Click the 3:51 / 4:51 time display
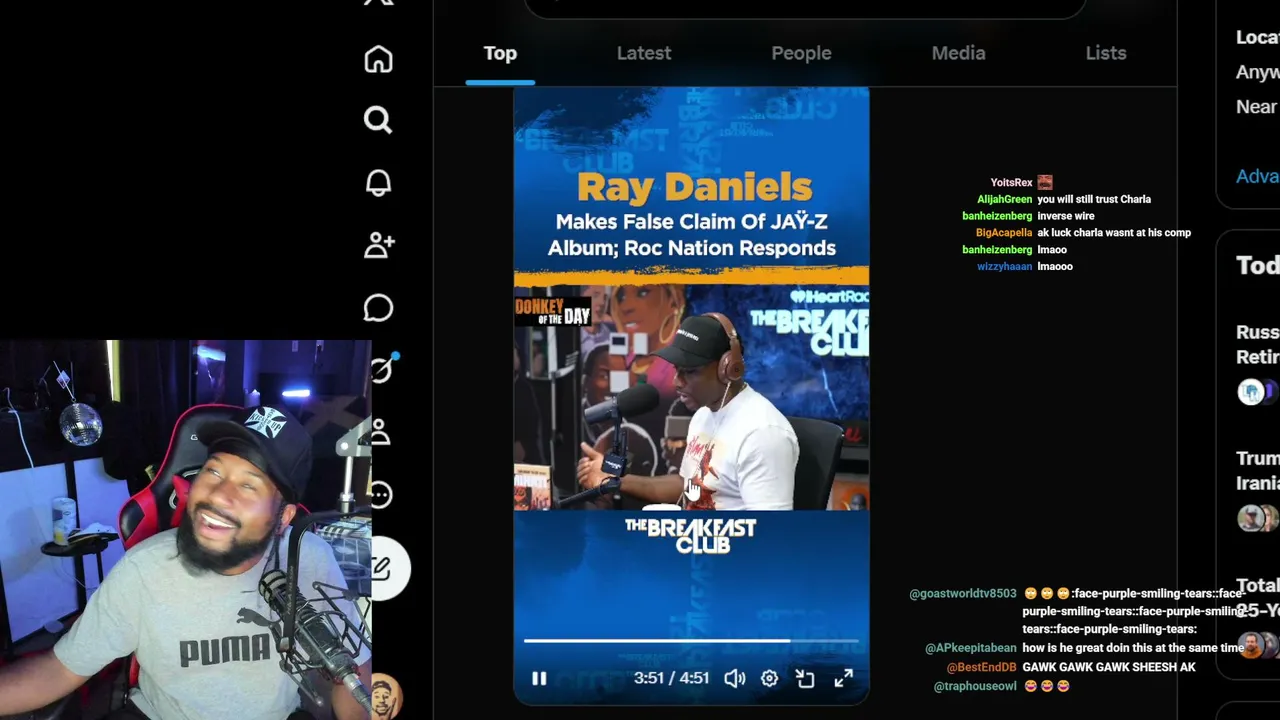This screenshot has height=720, width=1280. 671,678
